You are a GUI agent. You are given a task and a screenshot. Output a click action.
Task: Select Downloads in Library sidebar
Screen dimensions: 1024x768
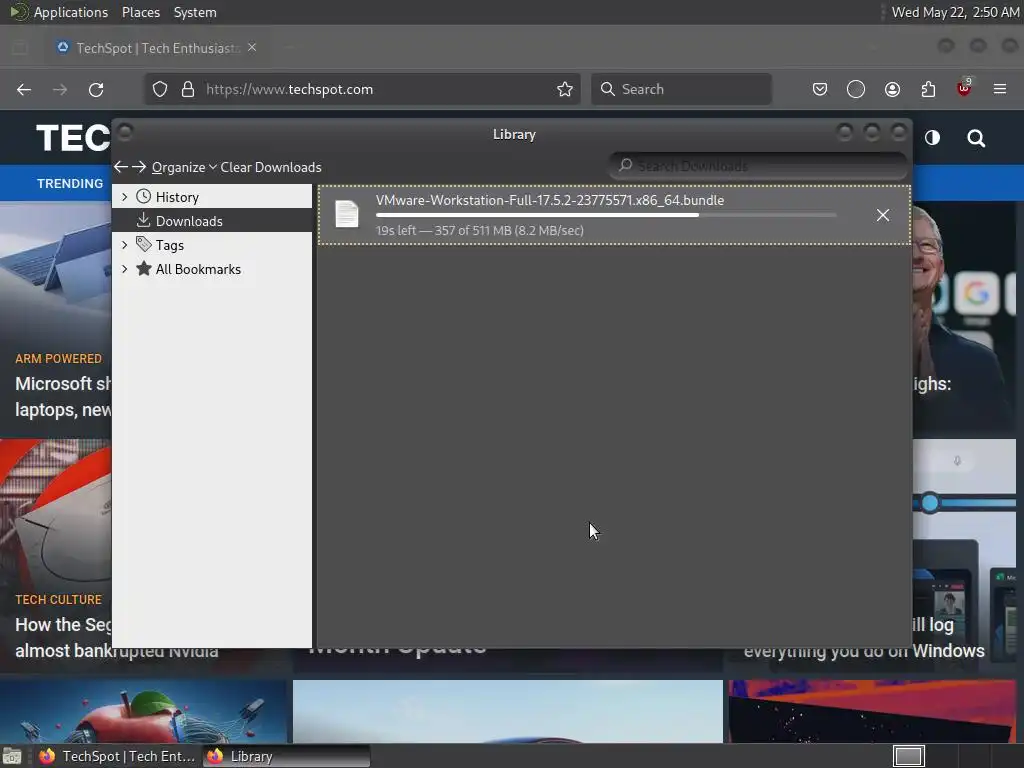tap(212, 221)
